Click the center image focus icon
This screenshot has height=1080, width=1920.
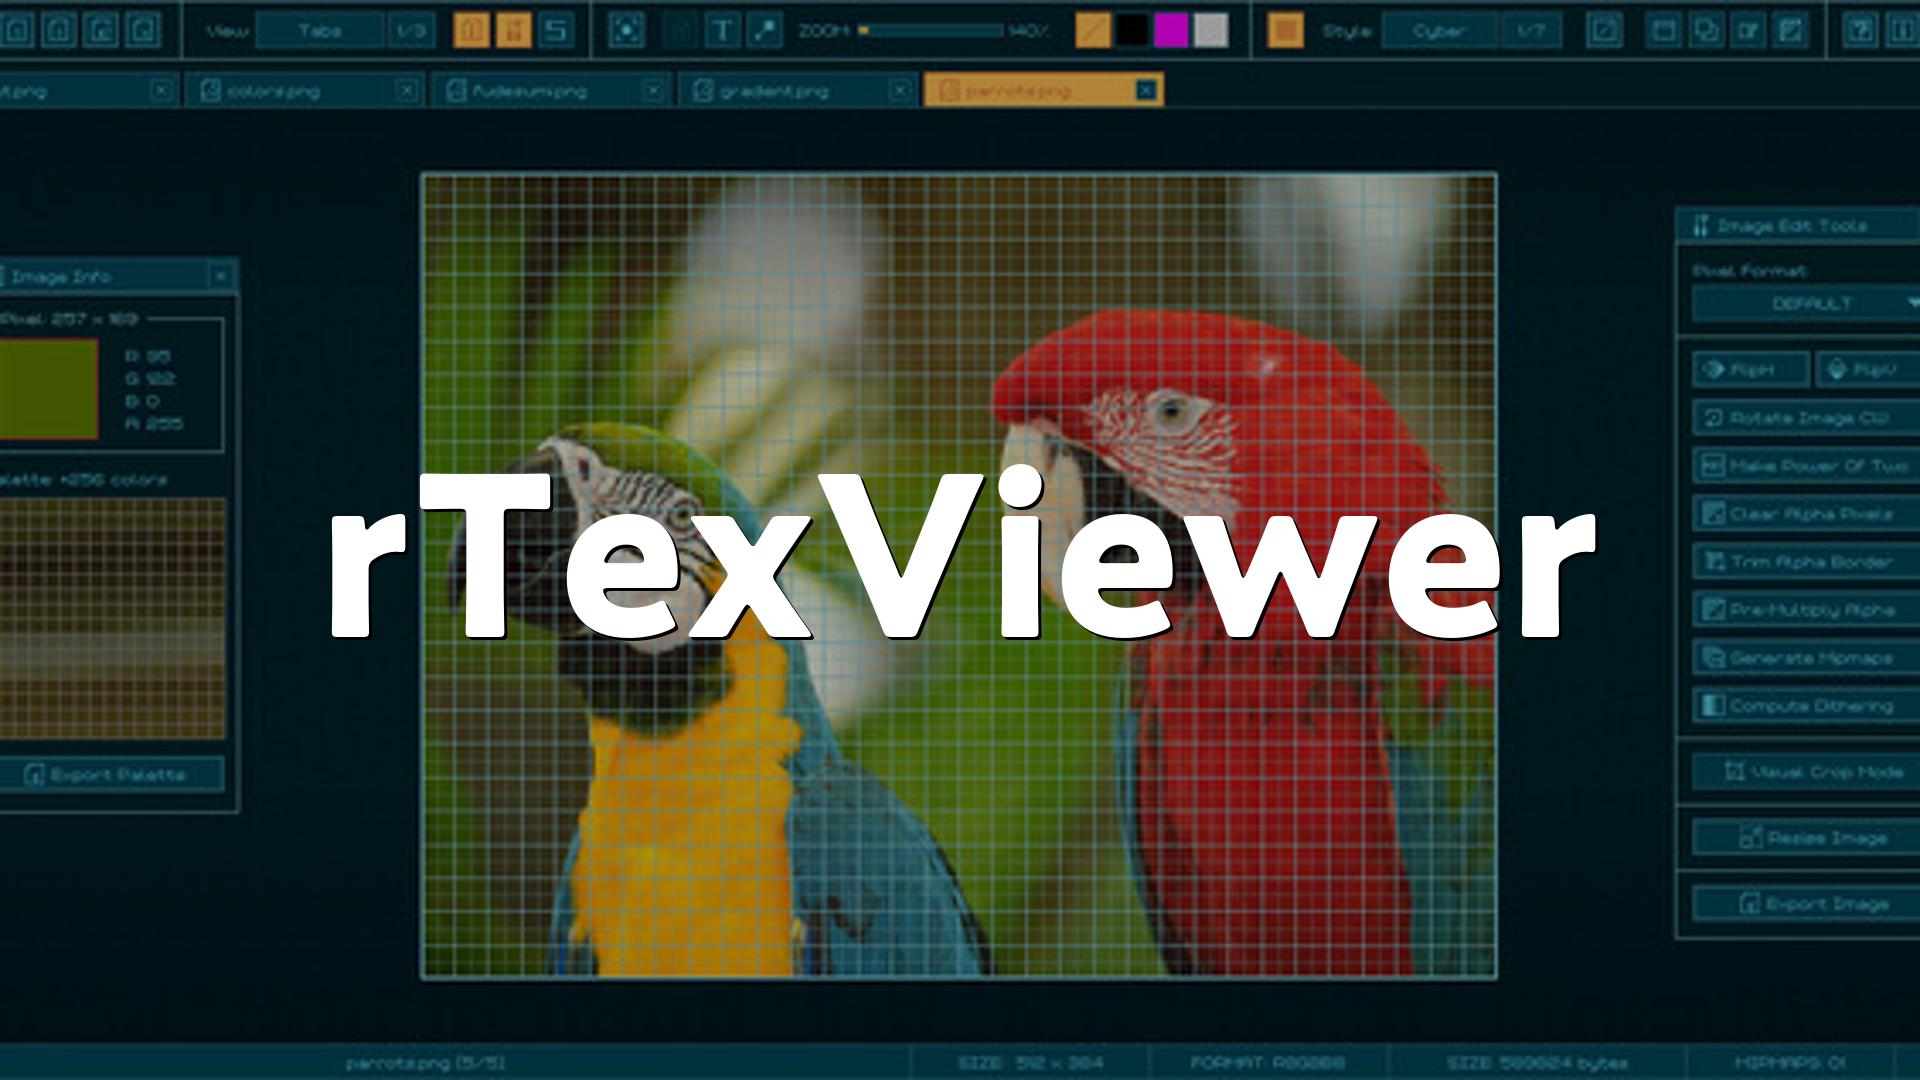click(627, 31)
